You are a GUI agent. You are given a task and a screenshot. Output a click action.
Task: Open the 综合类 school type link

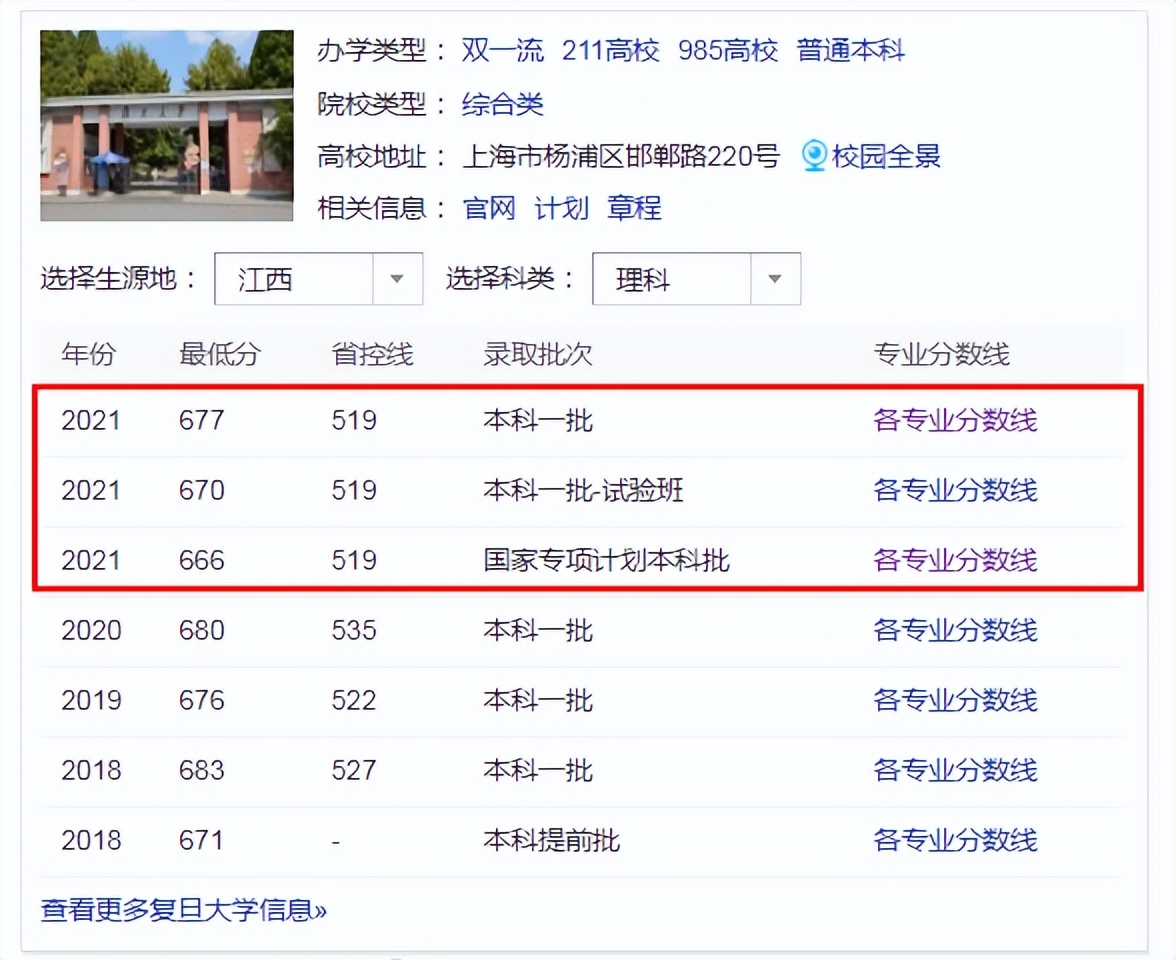[503, 104]
